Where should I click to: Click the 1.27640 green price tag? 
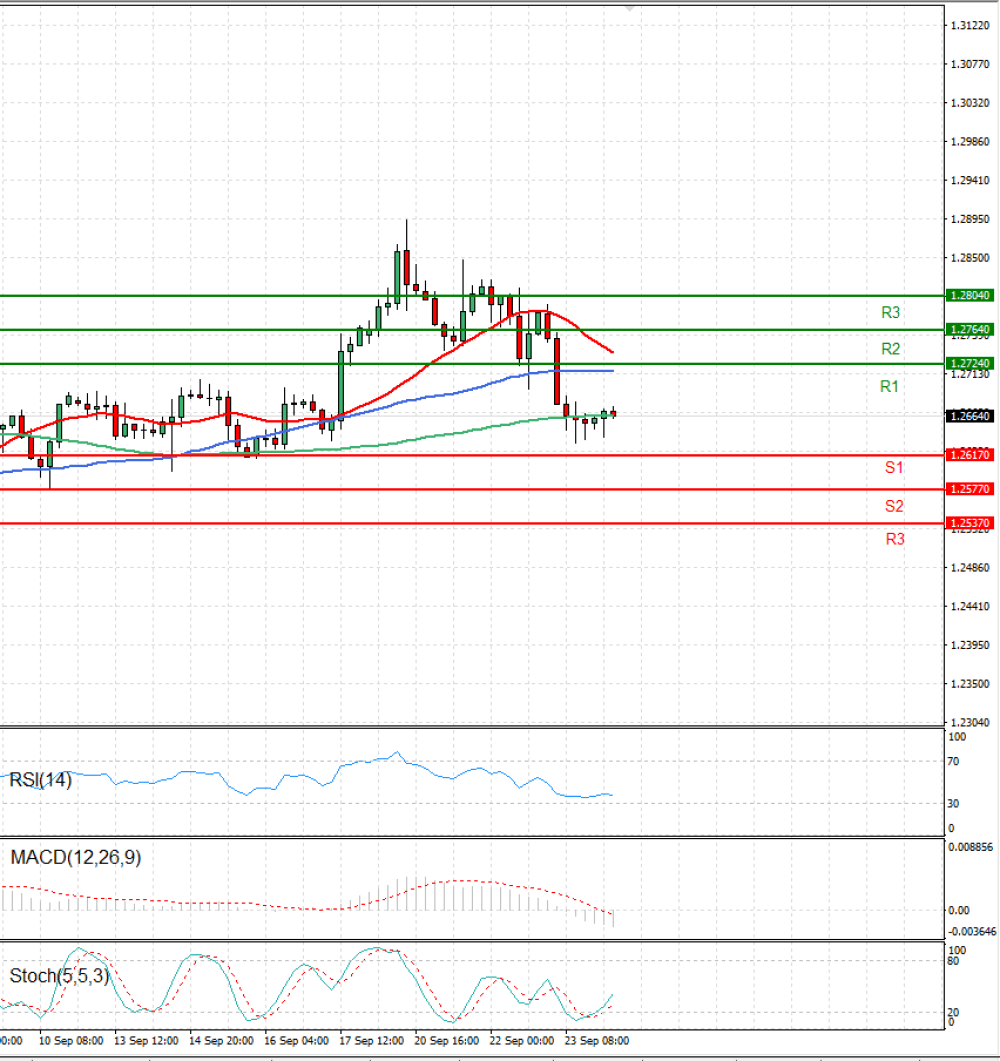(x=971, y=330)
